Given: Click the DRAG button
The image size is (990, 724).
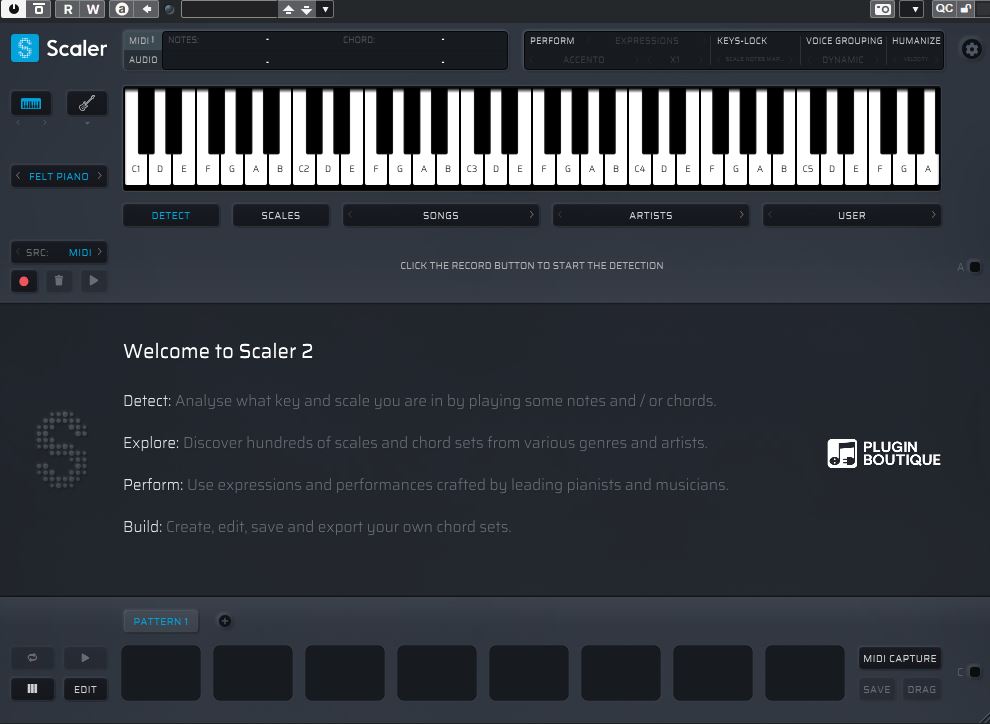Looking at the screenshot, I should click(921, 689).
